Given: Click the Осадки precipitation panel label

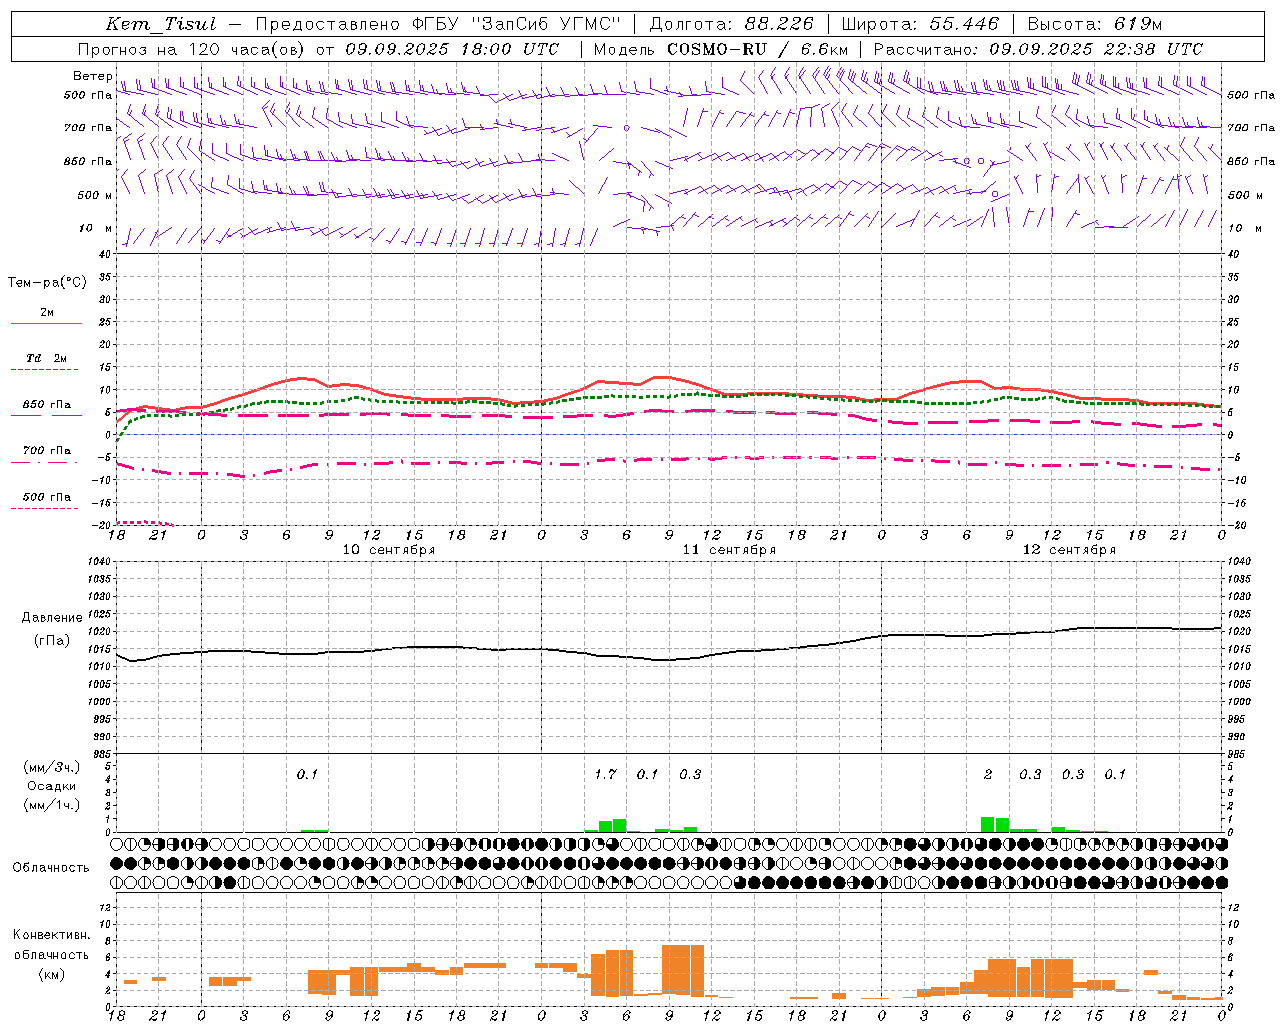Looking at the screenshot, I should [x=51, y=786].
